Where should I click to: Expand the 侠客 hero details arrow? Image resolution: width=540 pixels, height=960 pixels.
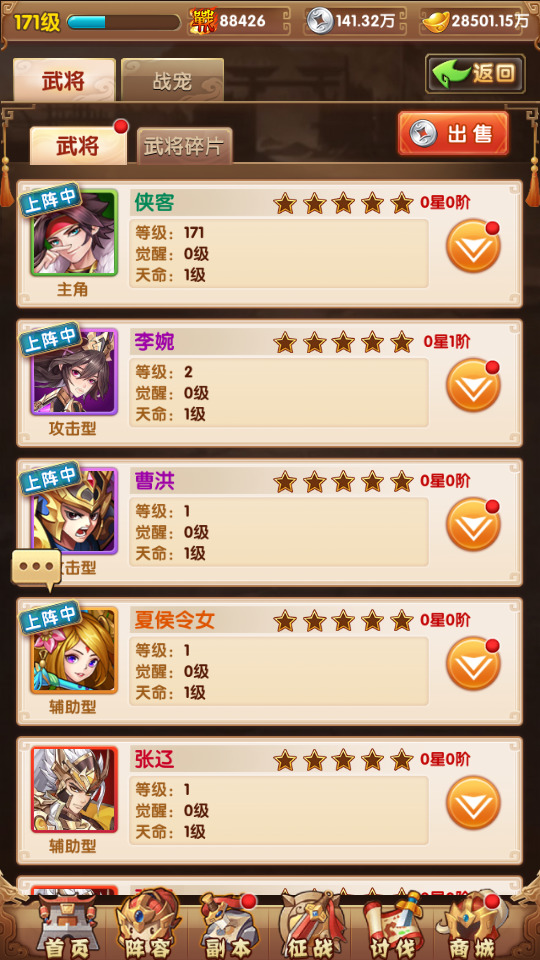click(473, 246)
